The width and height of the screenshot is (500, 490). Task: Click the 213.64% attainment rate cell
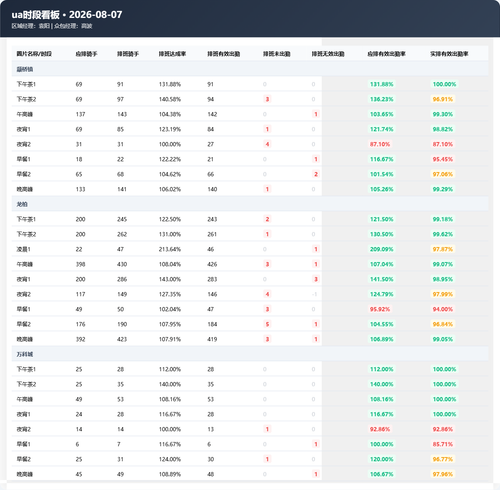click(170, 249)
